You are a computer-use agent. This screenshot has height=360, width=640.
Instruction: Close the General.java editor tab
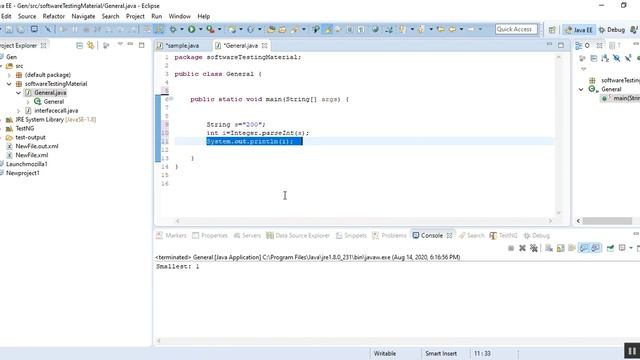point(264,45)
